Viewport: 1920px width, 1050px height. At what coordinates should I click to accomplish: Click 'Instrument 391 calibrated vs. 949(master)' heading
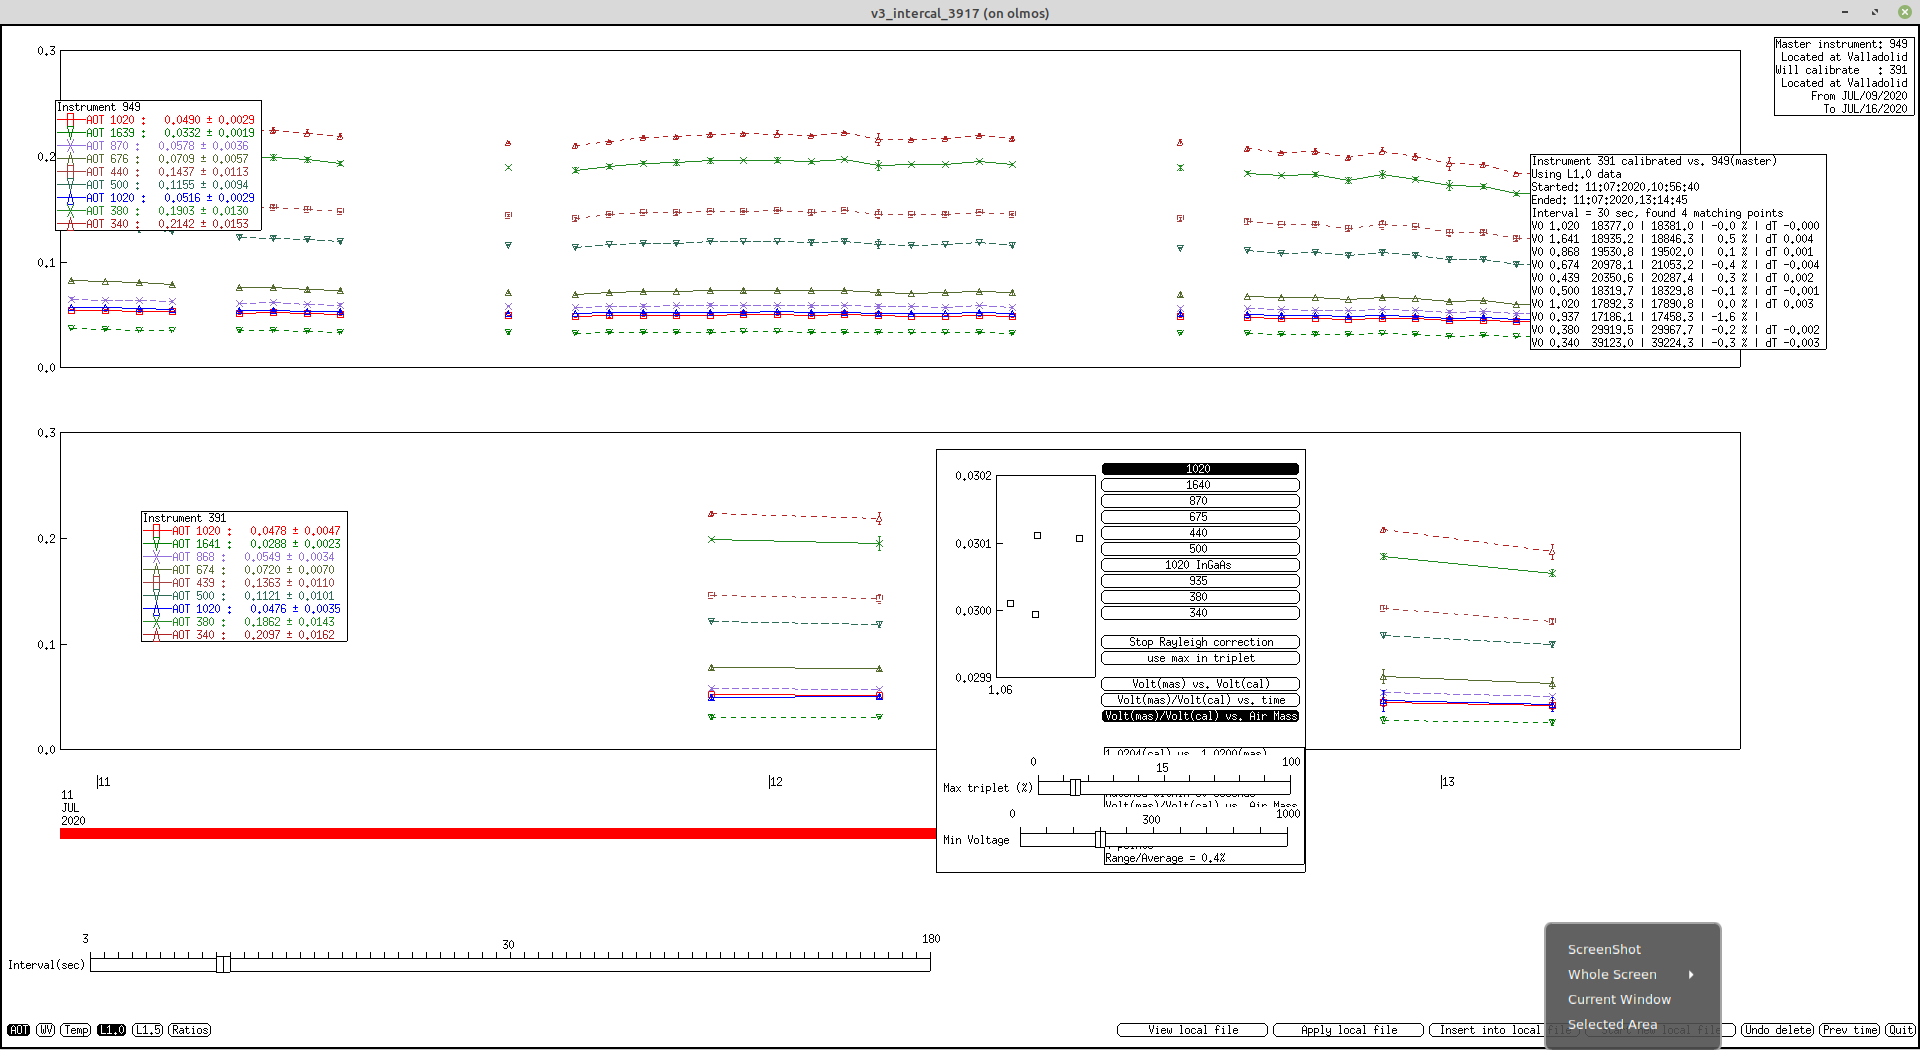(x=1654, y=161)
